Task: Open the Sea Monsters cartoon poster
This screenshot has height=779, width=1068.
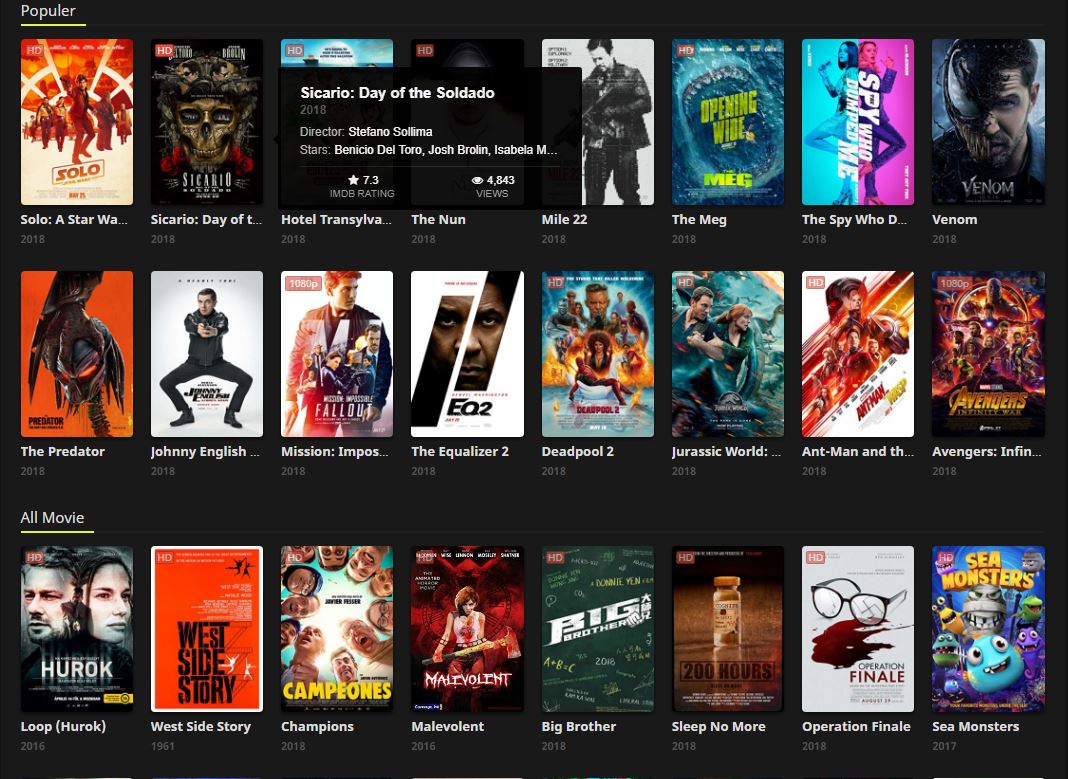Action: point(988,629)
